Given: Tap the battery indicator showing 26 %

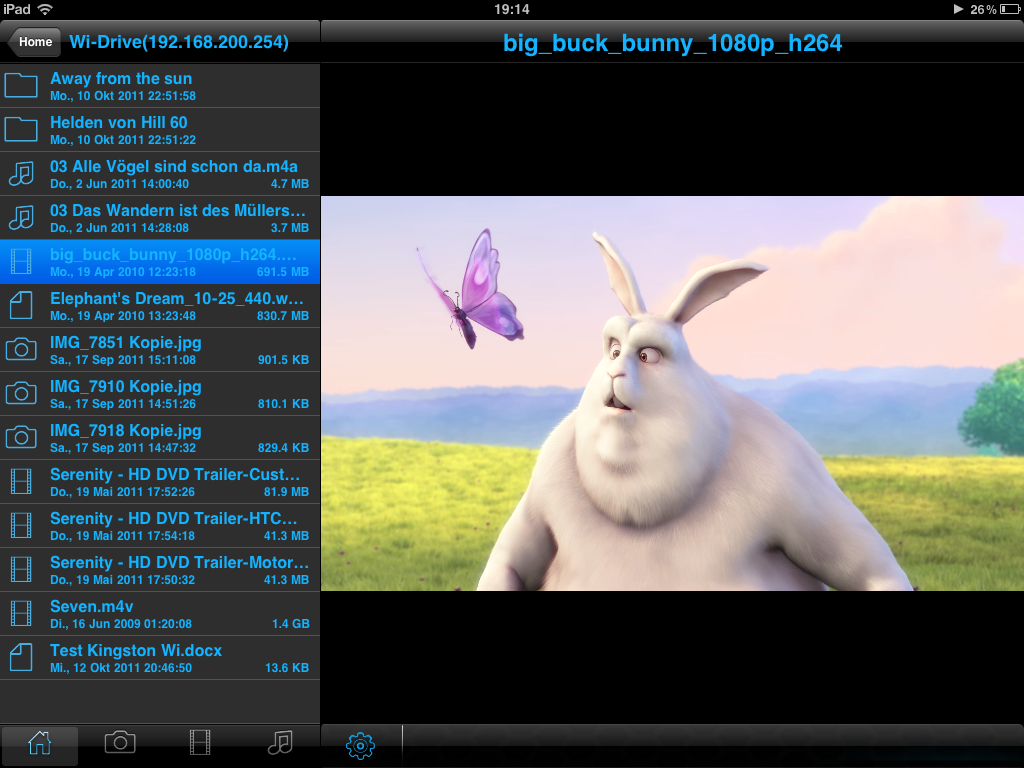Looking at the screenshot, I should [995, 9].
